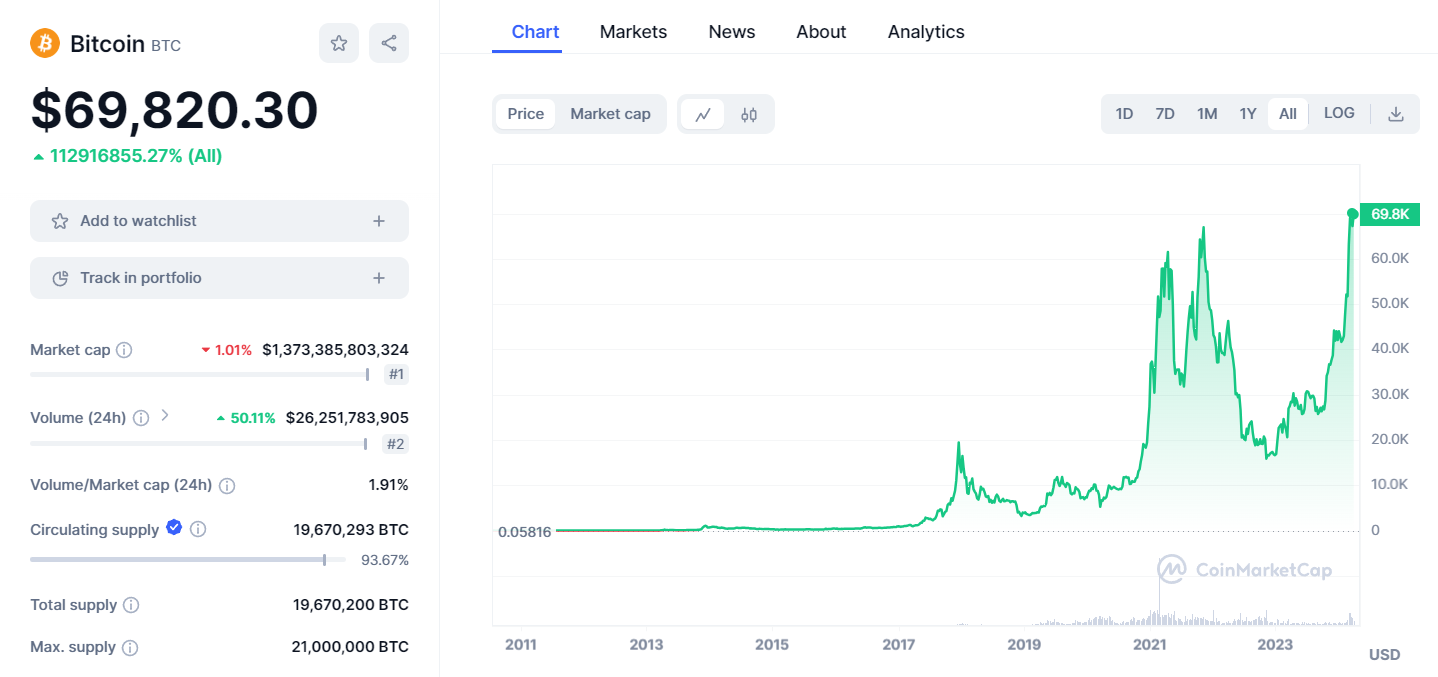Download chart data icon
Image resolution: width=1438 pixels, height=677 pixels.
point(1396,114)
